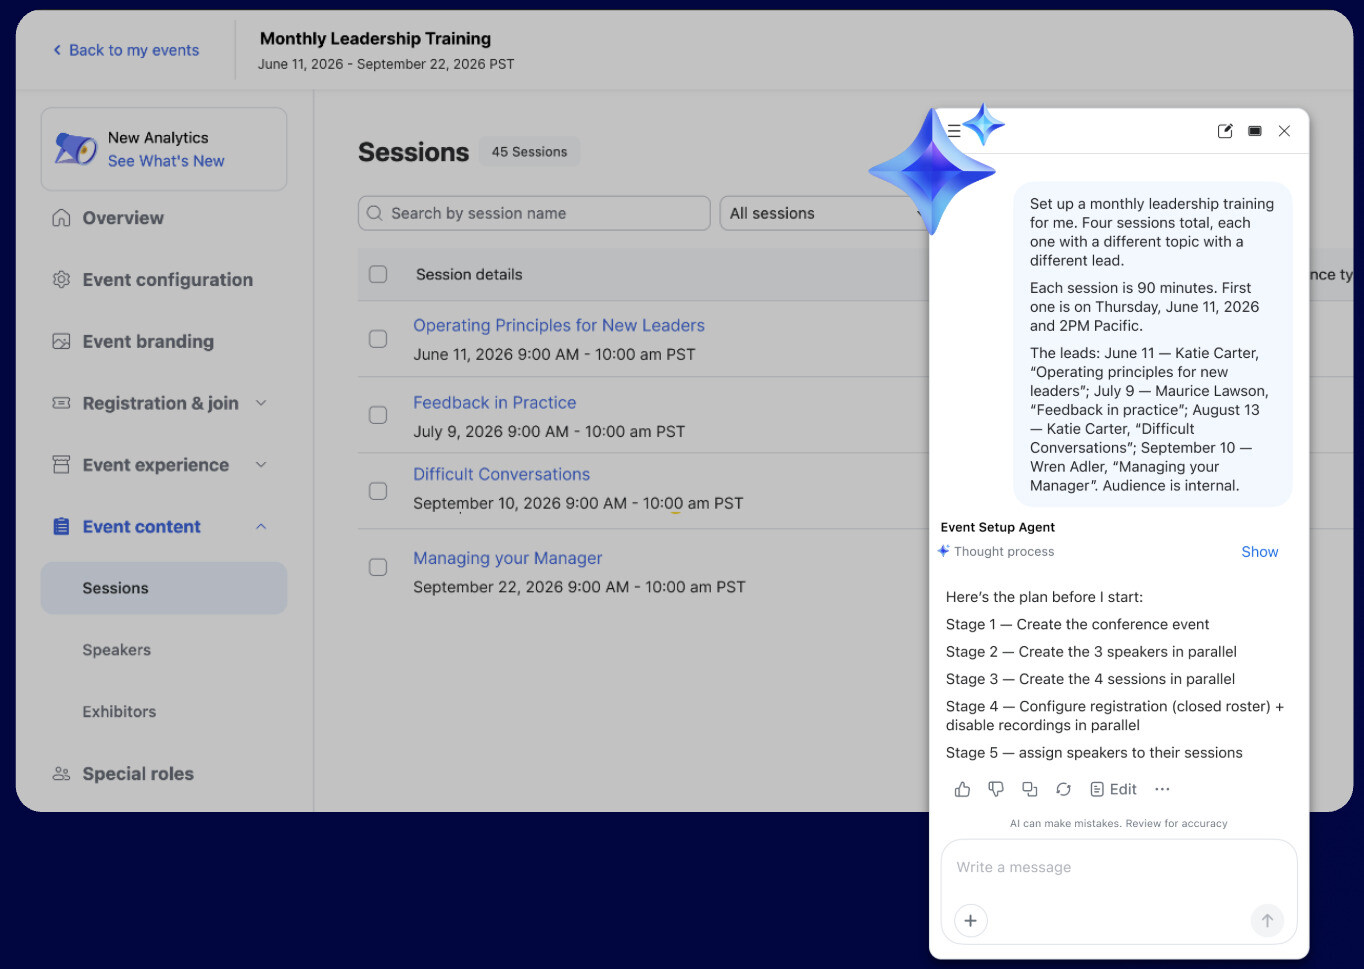Open the chat panel hamburger menu

tap(954, 131)
